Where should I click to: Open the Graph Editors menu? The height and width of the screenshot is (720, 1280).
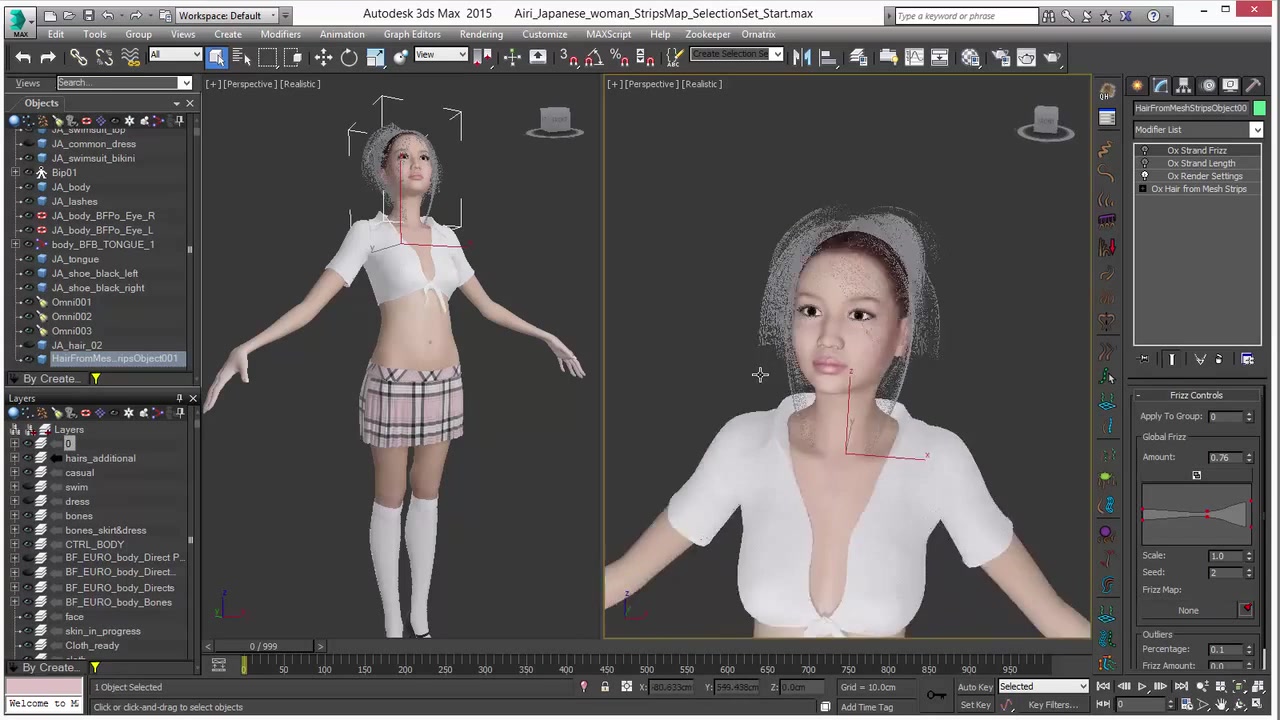click(412, 34)
